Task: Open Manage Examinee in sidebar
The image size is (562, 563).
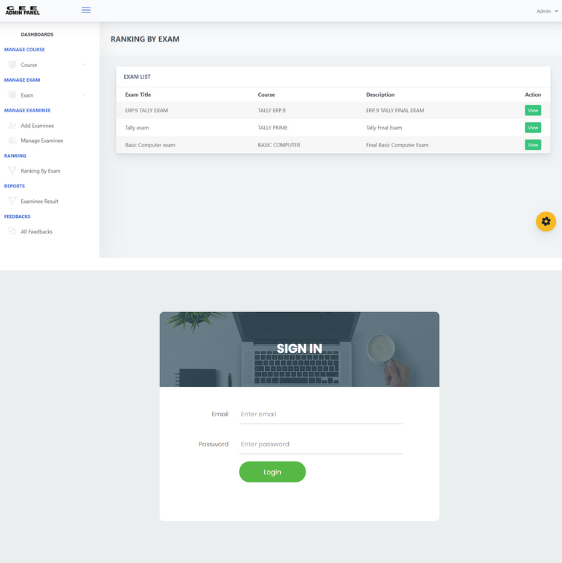Action: coord(42,141)
